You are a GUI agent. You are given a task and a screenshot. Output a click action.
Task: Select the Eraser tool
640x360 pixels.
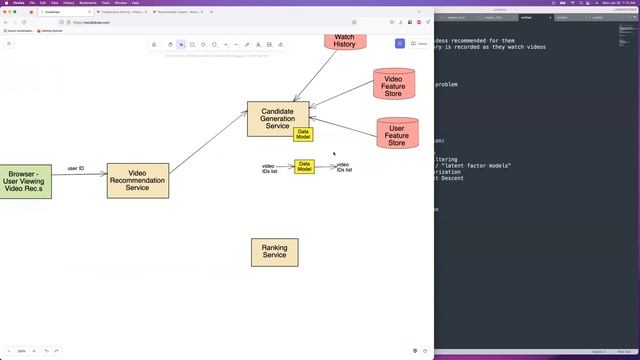point(280,44)
